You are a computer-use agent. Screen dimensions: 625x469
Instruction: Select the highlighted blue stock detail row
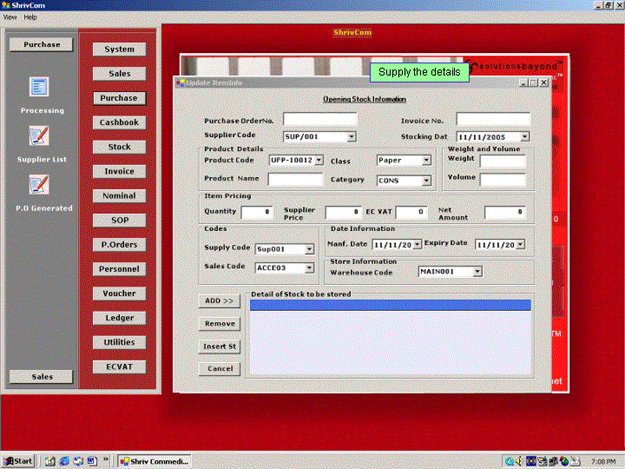coord(390,305)
